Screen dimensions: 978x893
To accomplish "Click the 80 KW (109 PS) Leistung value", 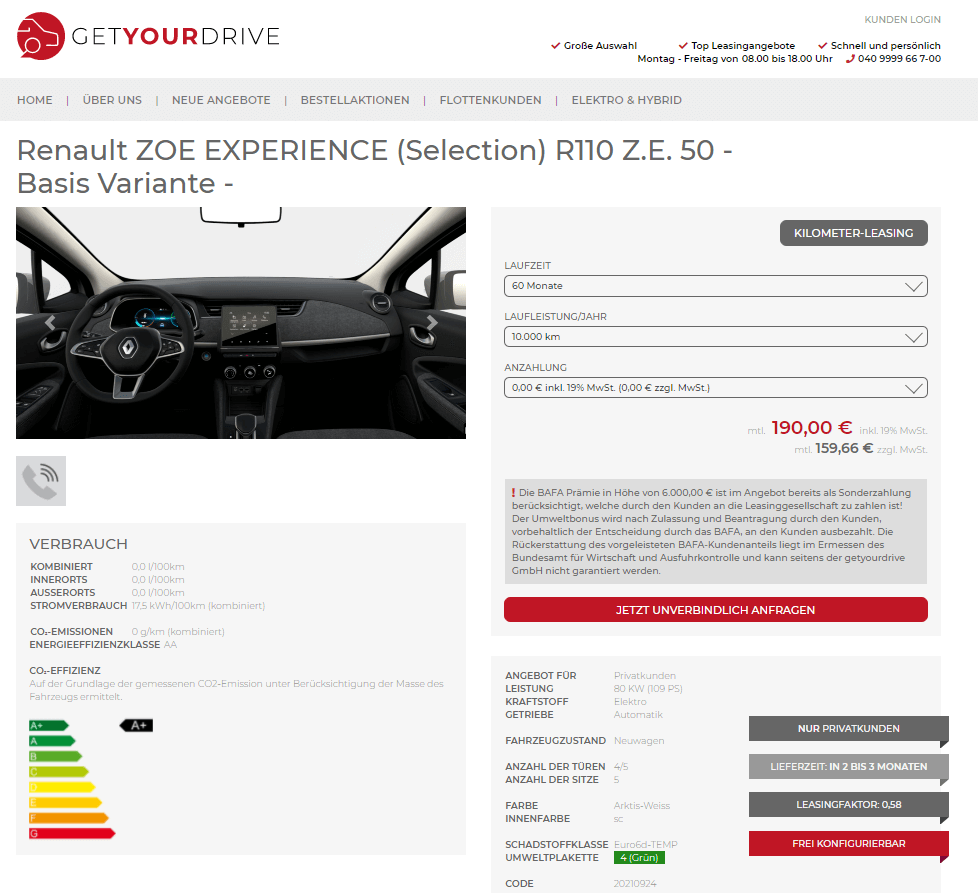I will [x=648, y=688].
